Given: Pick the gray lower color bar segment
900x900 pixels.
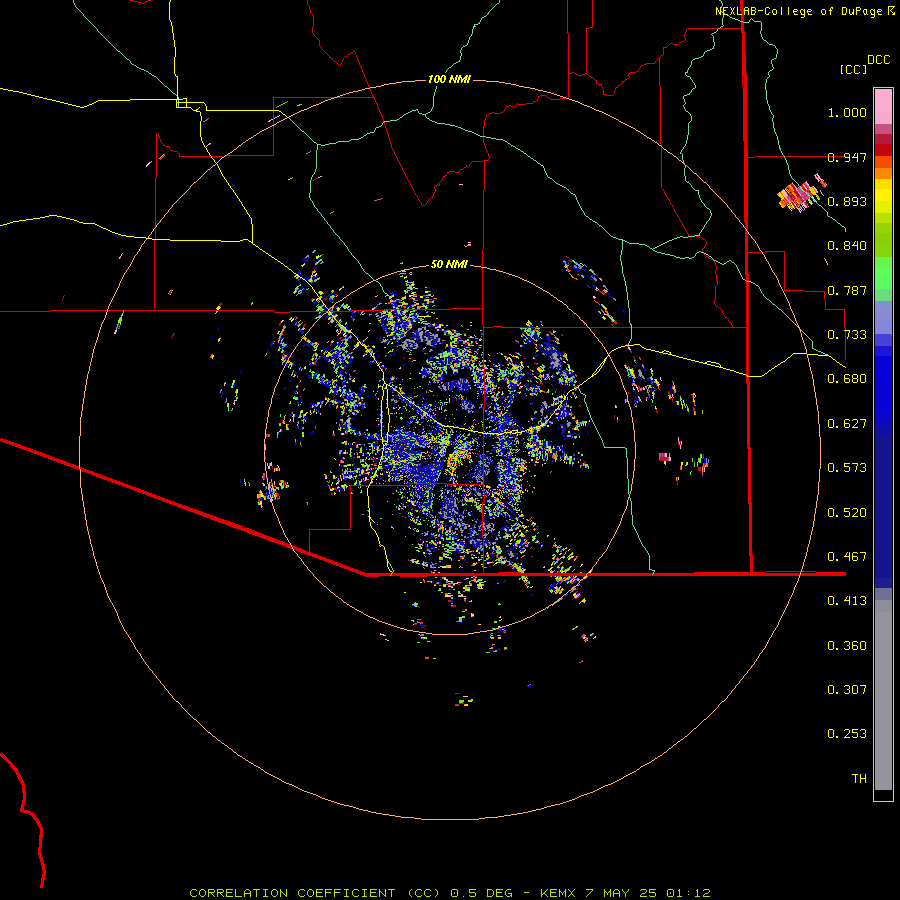Looking at the screenshot, I should tap(883, 695).
